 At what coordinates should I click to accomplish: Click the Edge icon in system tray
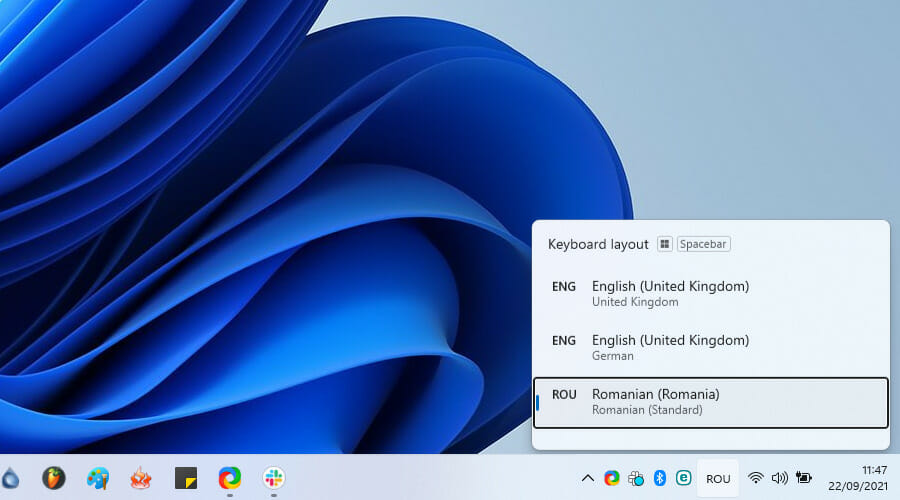[x=612, y=478]
